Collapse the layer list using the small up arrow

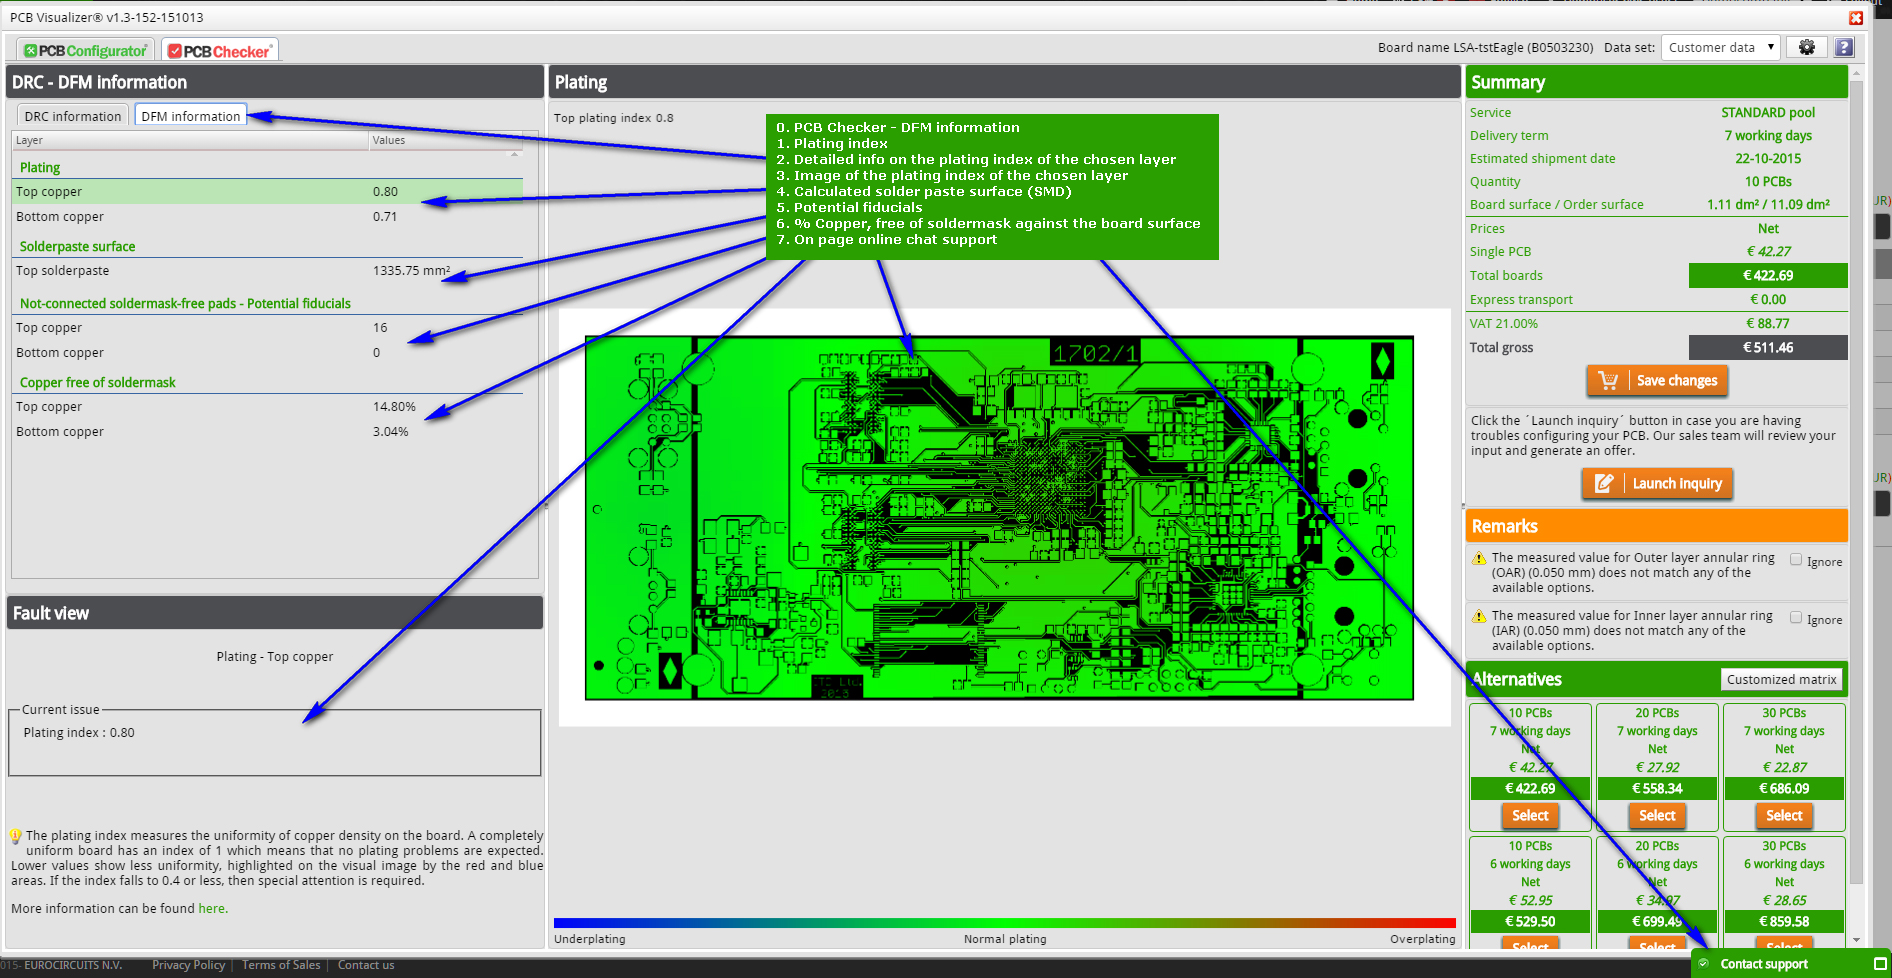515,154
